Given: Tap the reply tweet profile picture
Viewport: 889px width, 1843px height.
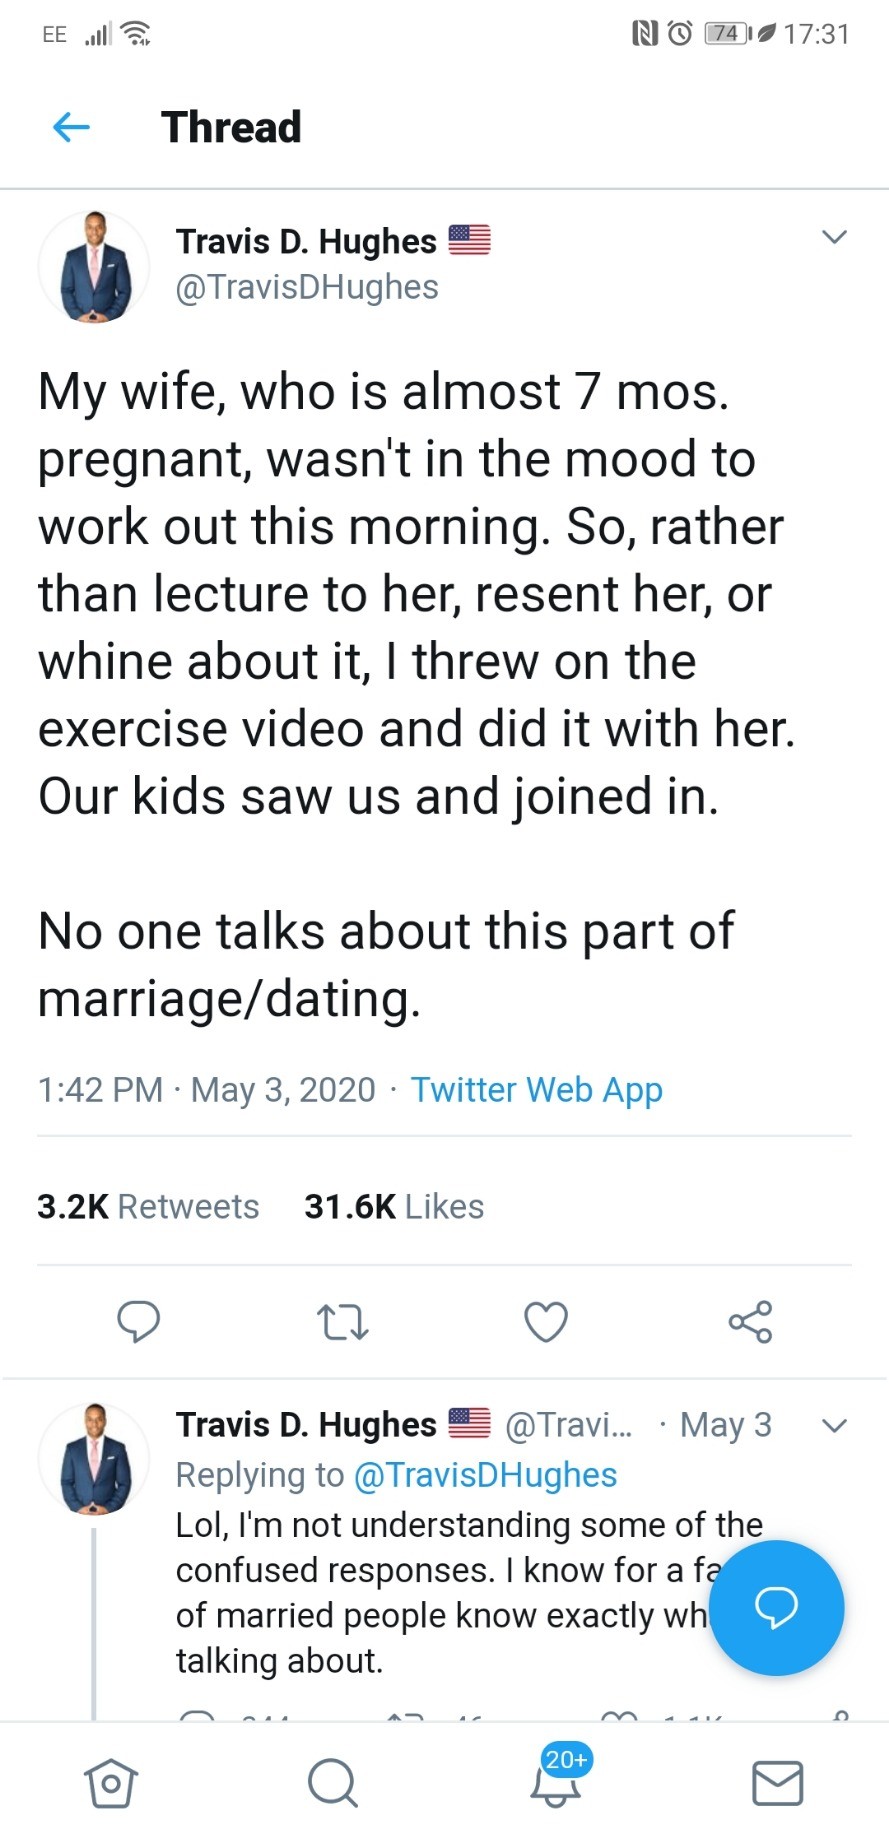Looking at the screenshot, I should point(94,1458).
